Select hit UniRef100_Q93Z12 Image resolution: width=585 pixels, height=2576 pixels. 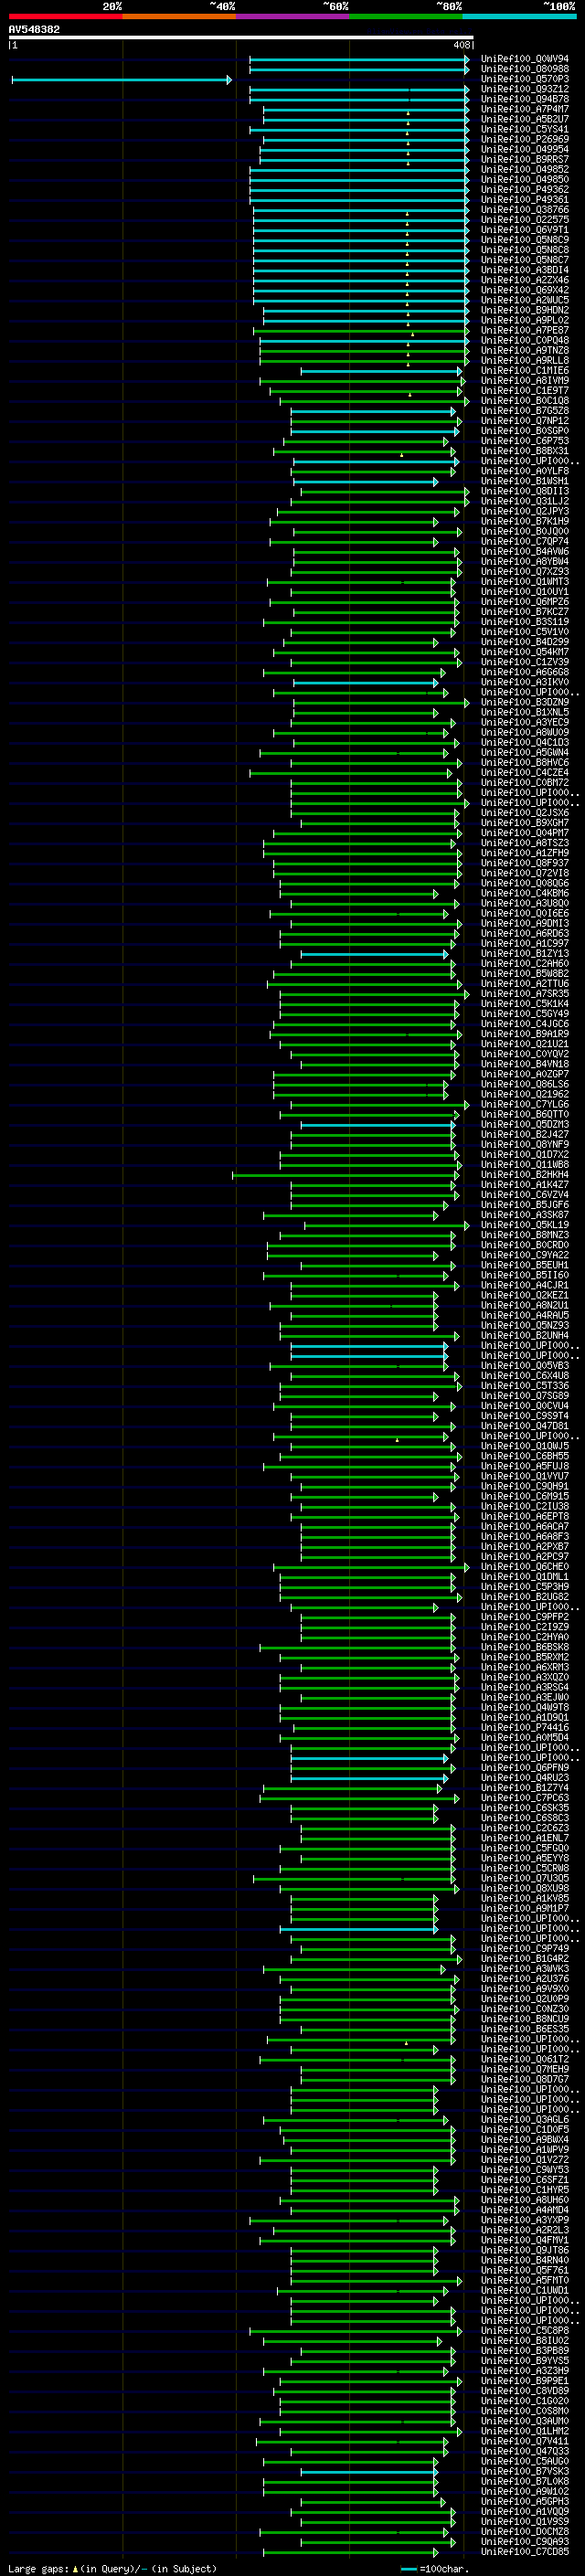click(x=525, y=89)
